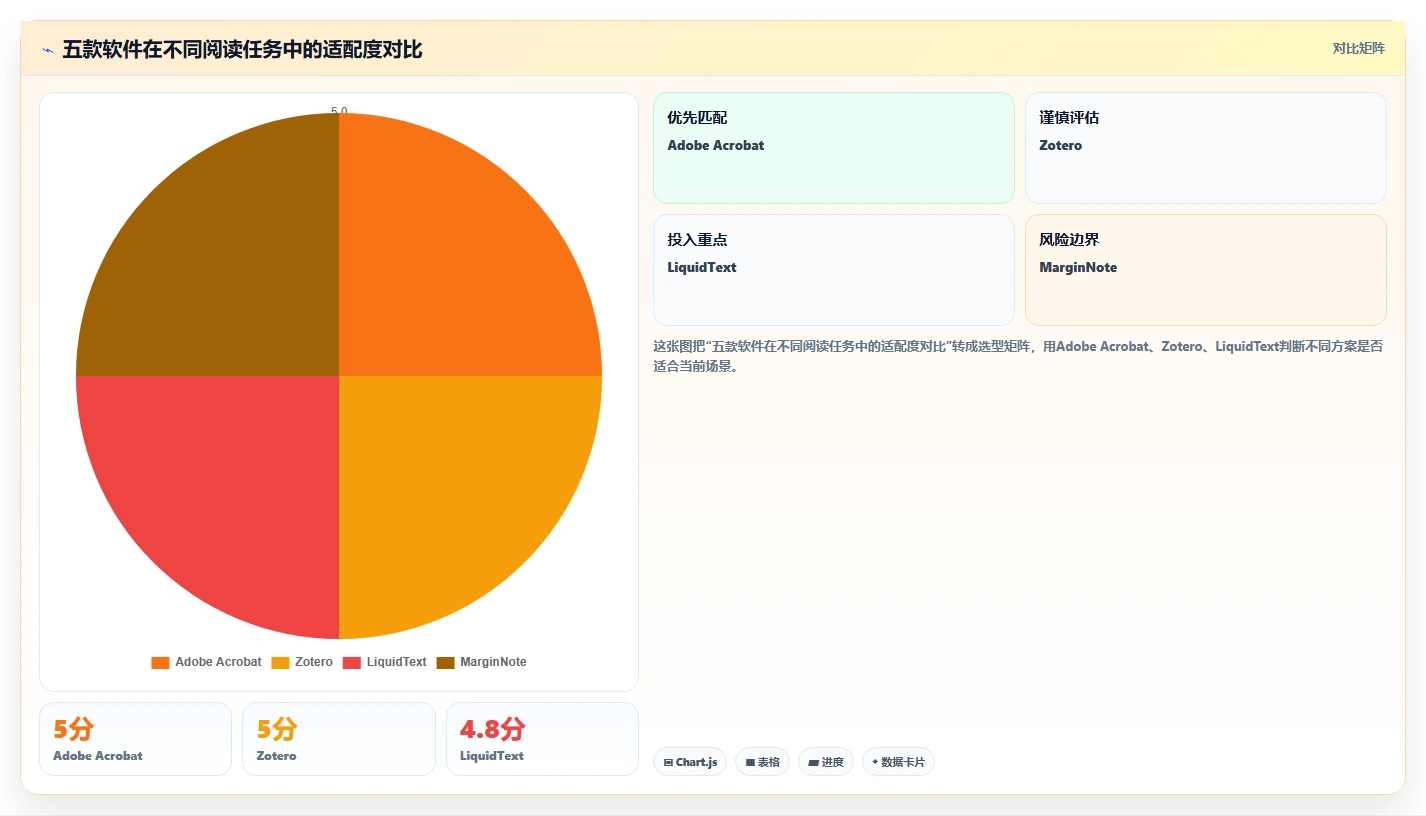Open the 风险边界 MarginNote card

[x=1206, y=270]
